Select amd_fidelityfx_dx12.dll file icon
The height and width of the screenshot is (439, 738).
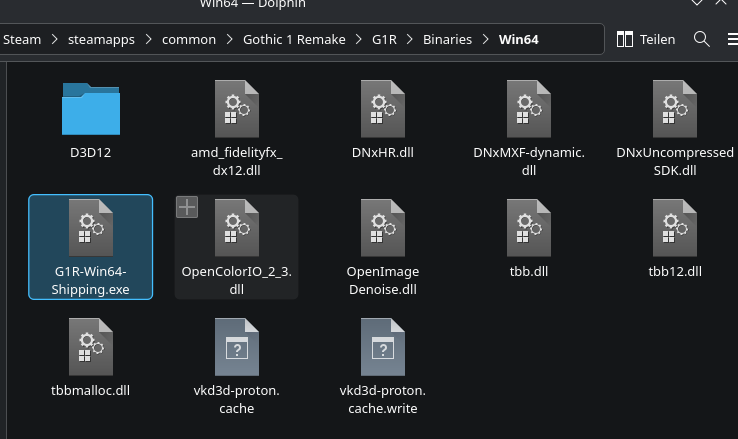237,109
